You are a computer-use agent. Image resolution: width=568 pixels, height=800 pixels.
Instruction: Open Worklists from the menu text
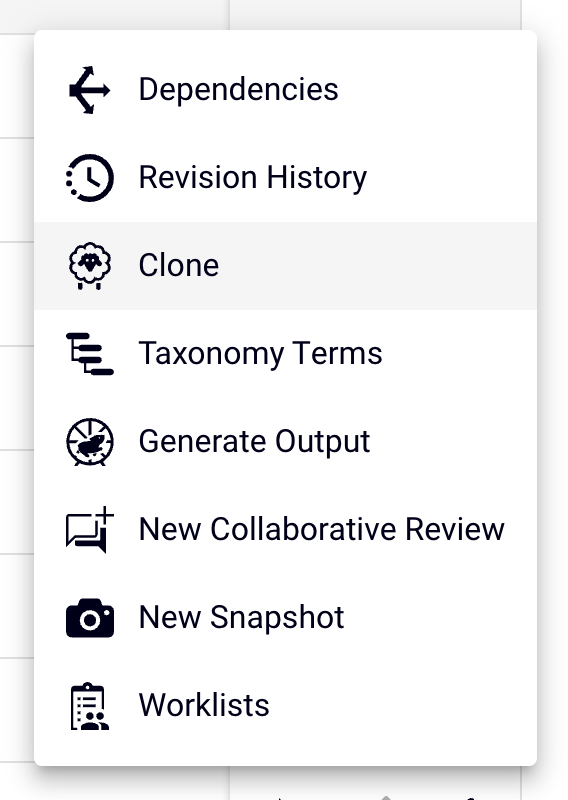(x=204, y=705)
